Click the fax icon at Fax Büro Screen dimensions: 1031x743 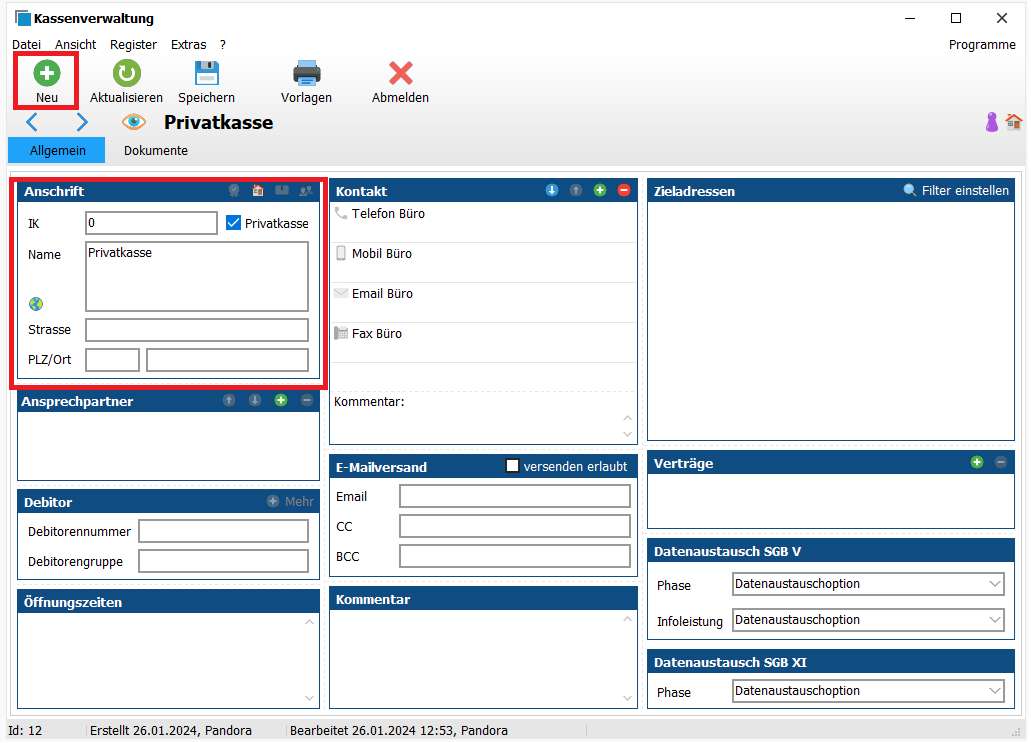coord(341,333)
